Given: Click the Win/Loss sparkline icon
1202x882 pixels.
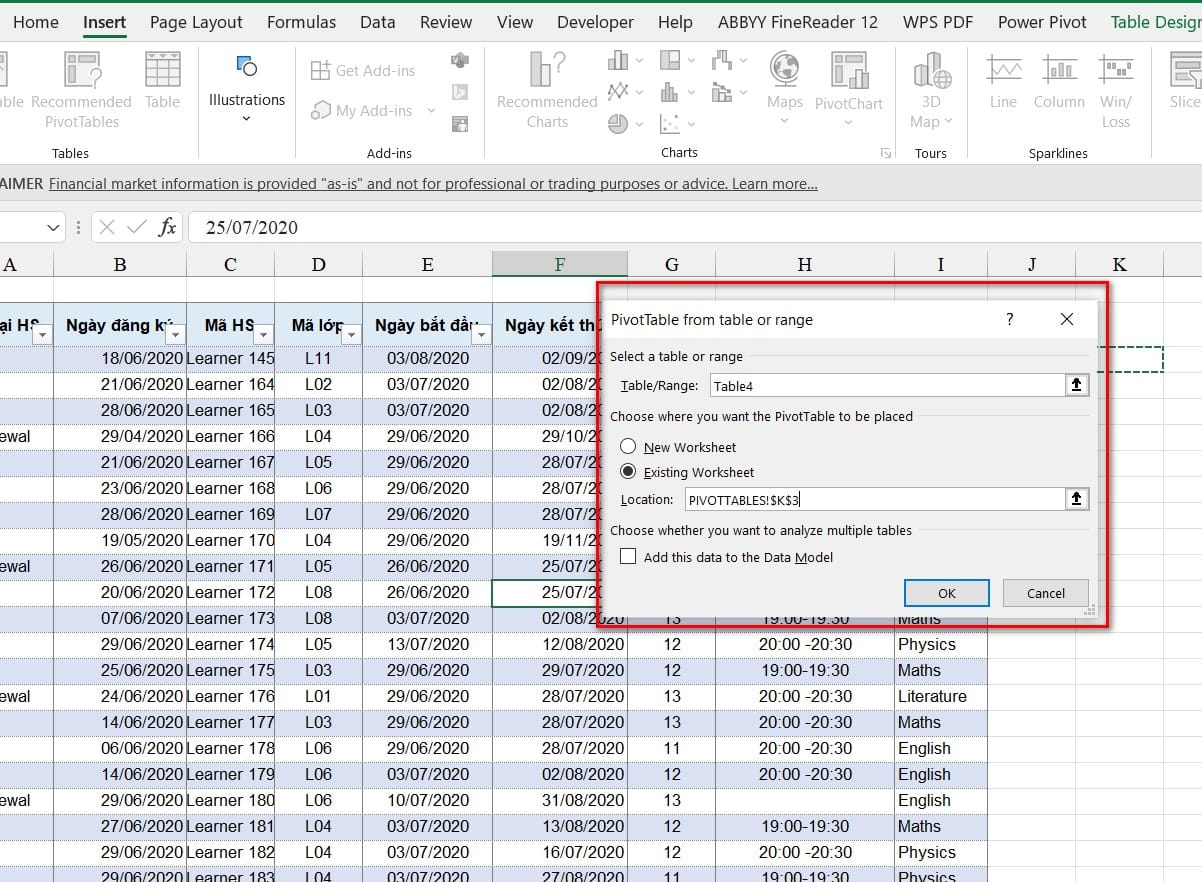Looking at the screenshot, I should pyautogui.click(x=1115, y=69).
